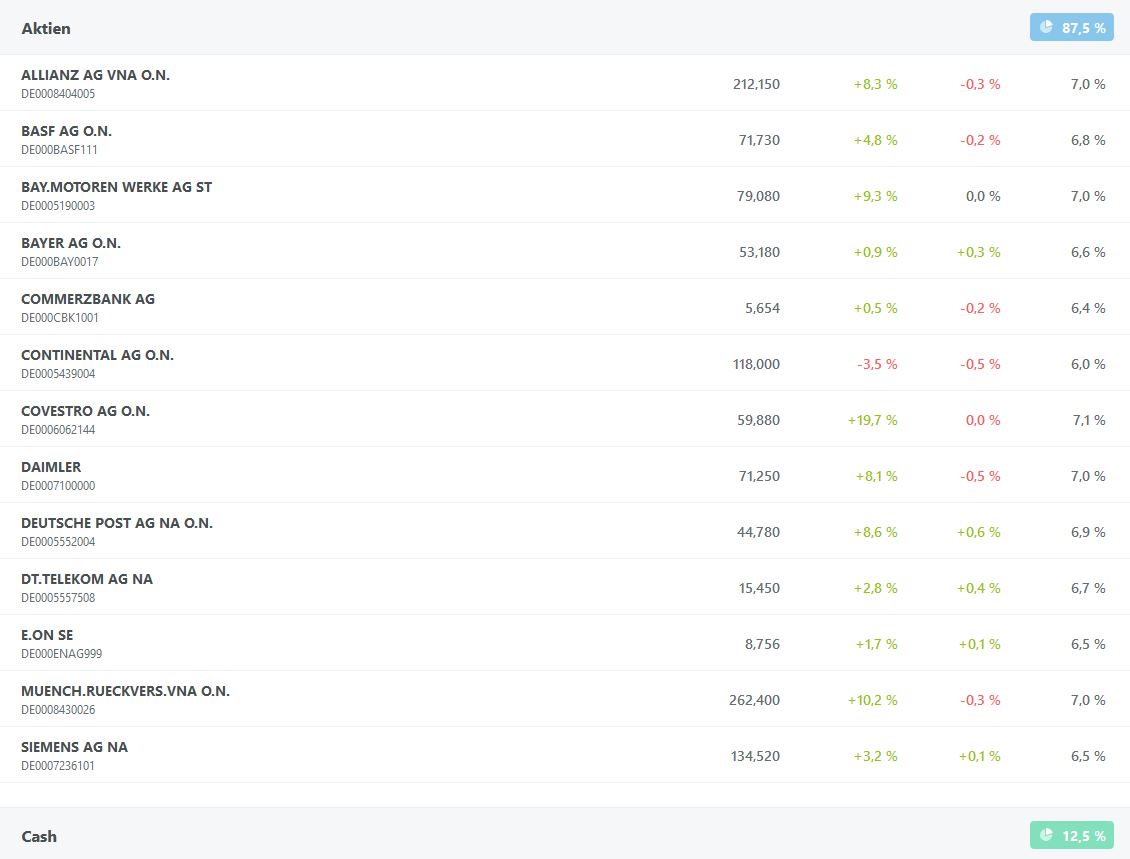Click the Muench. Rueckvers. price 262,400
This screenshot has width=1130, height=859.
(754, 700)
